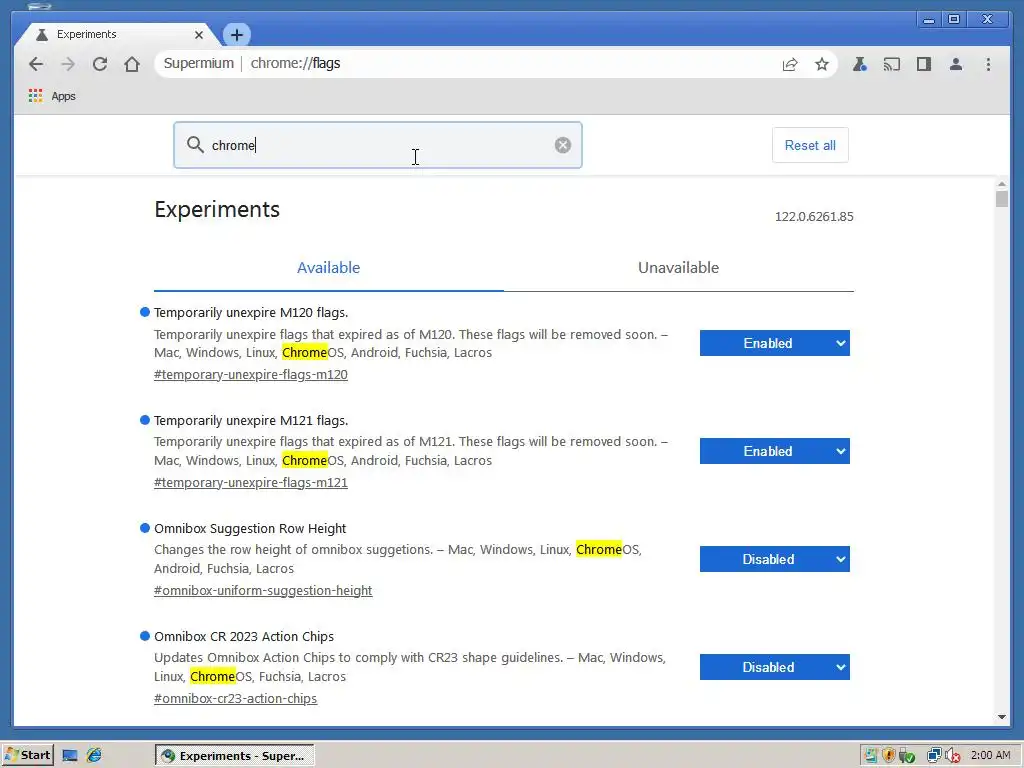1024x768 pixels.
Task: Open #temporary-unexpire-flags-m121 link
Action: 251,483
